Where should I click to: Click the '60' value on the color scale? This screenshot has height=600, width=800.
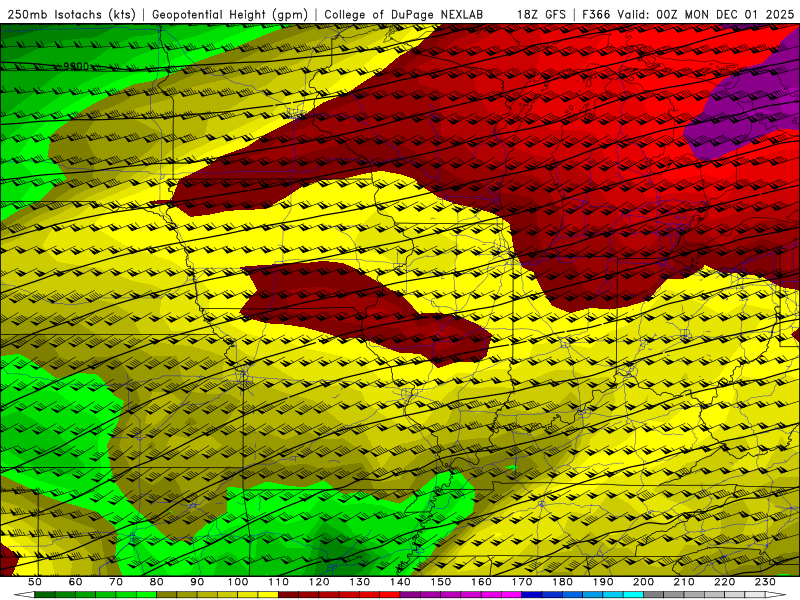(x=76, y=582)
